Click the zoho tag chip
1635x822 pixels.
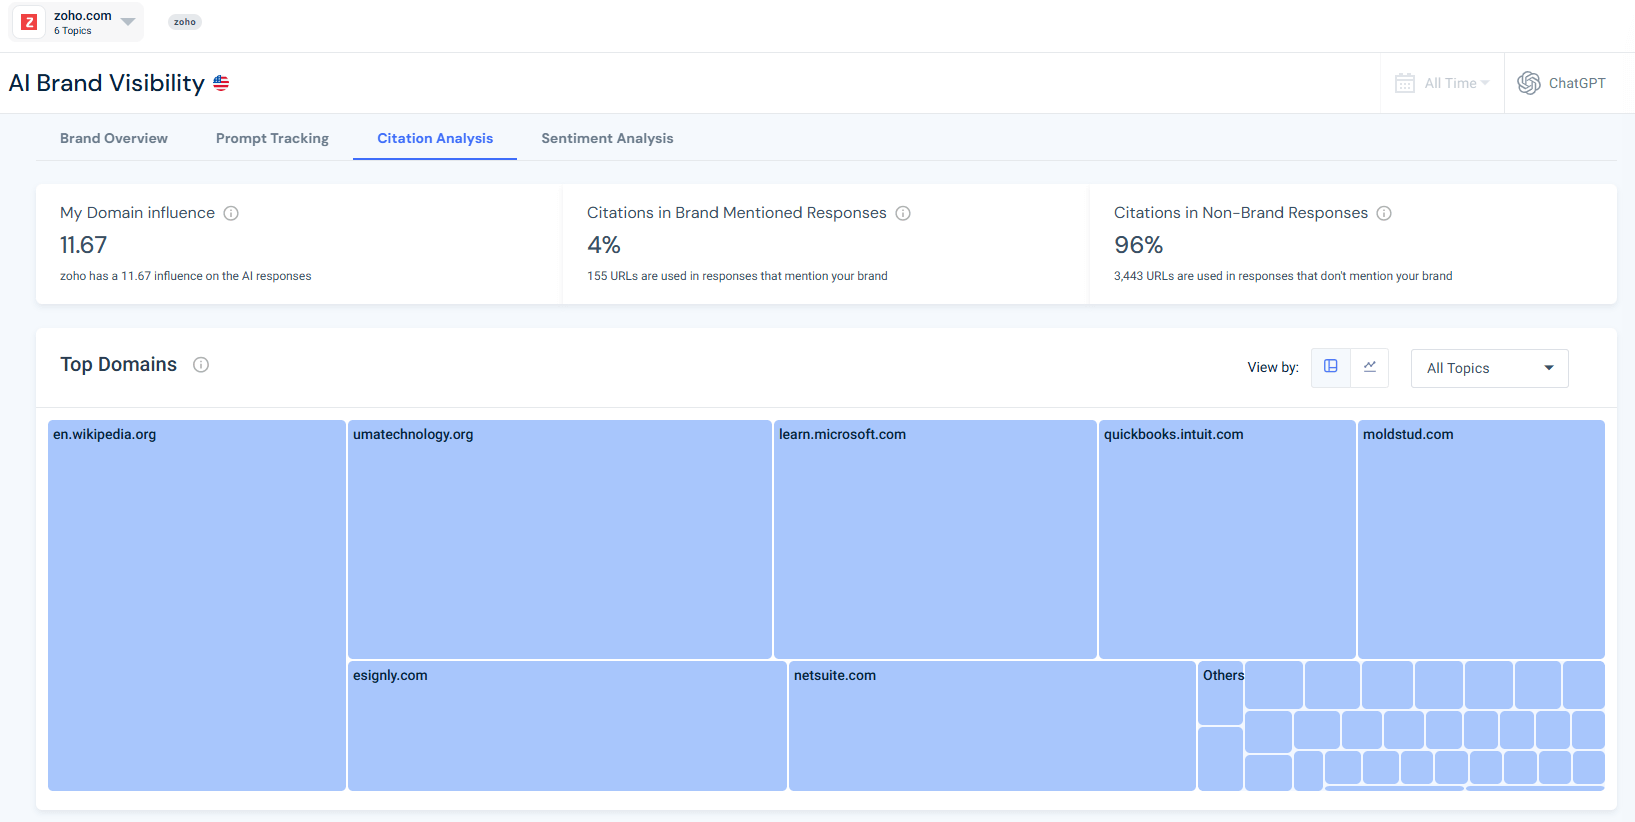click(x=185, y=22)
